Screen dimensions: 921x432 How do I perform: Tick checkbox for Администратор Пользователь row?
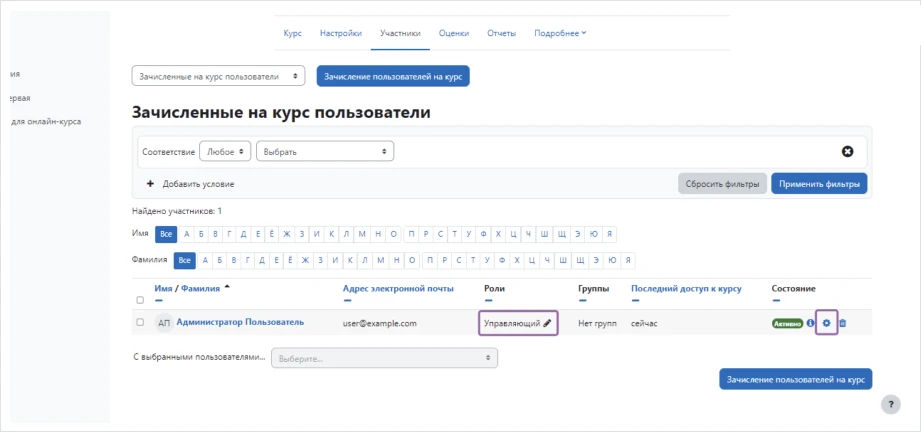[140, 322]
